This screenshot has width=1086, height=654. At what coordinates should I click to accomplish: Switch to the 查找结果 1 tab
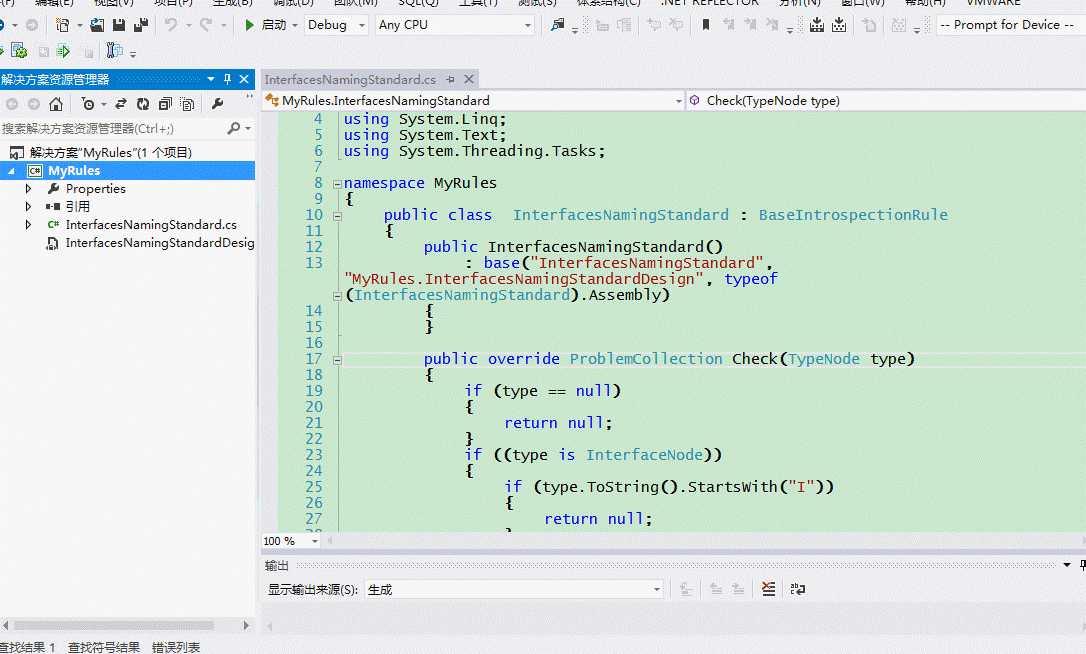(28, 647)
